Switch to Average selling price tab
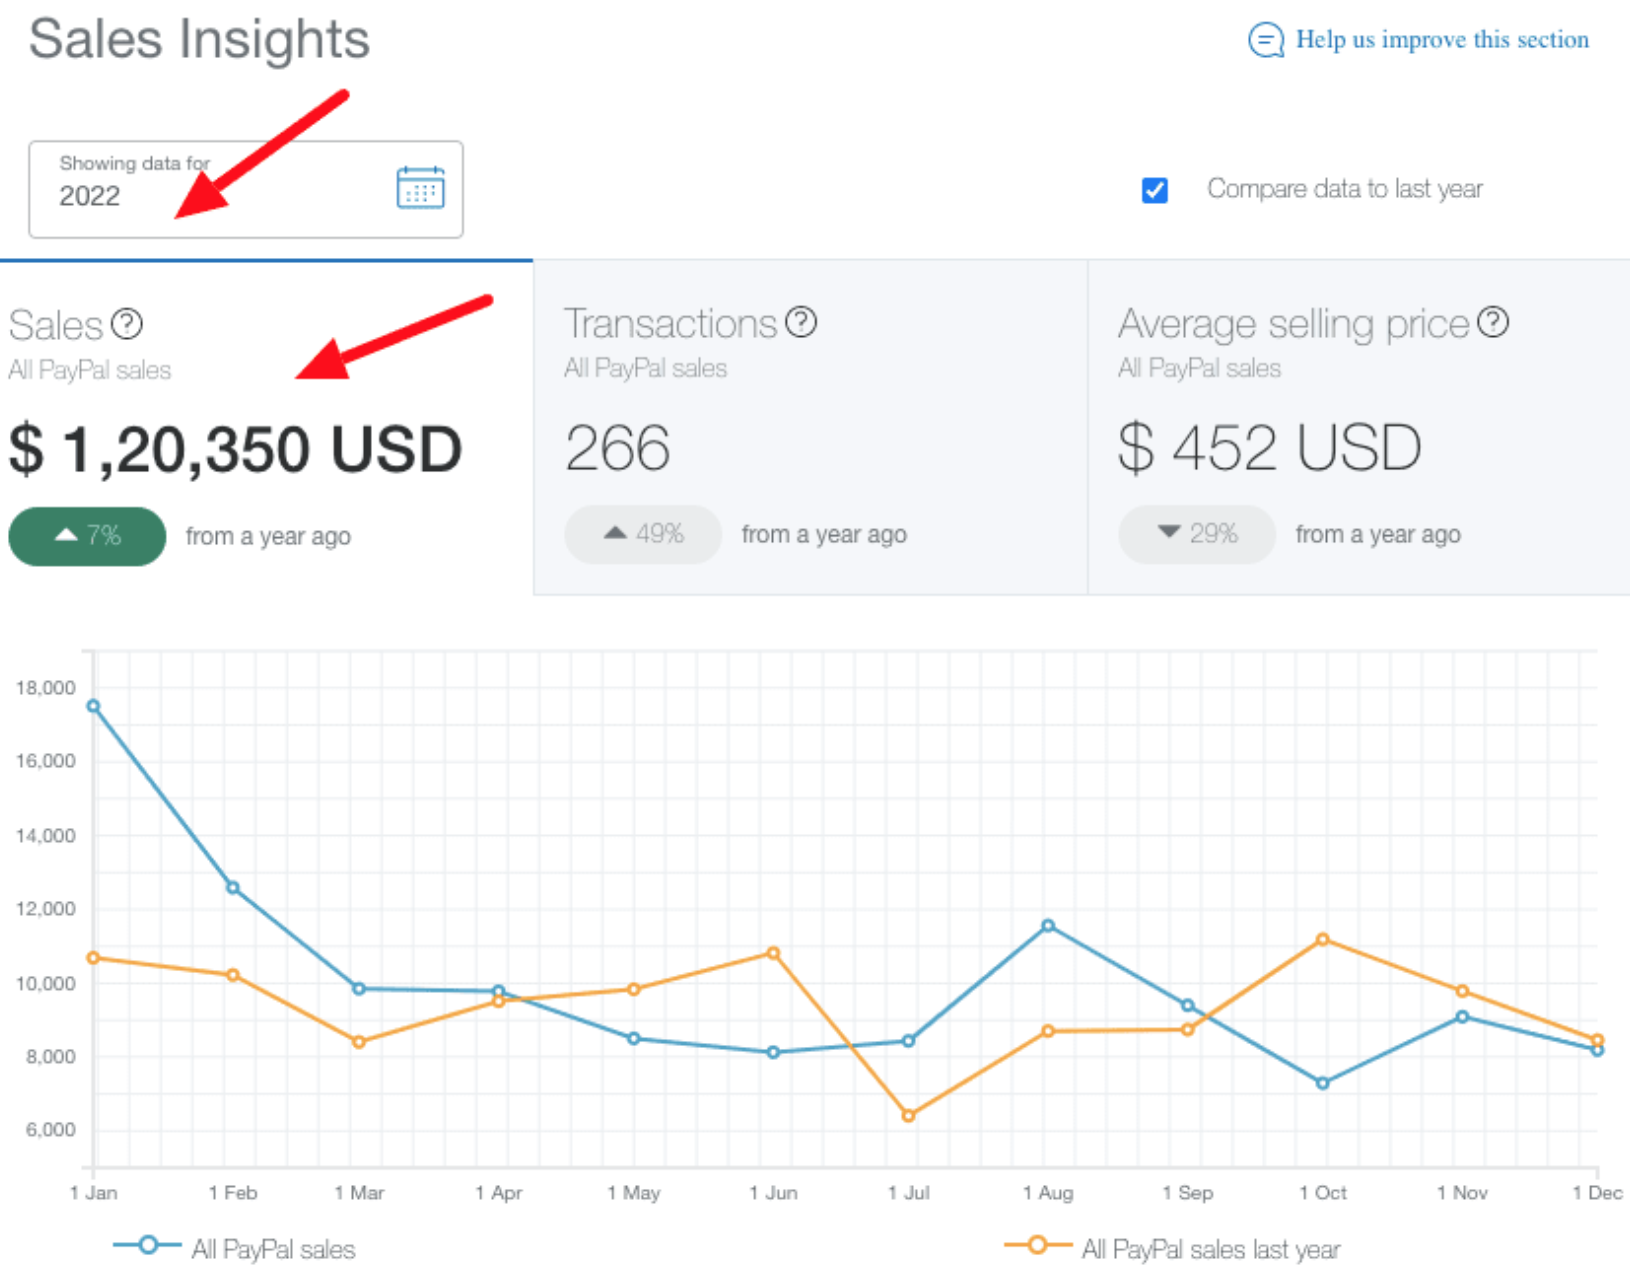 pos(1358,428)
